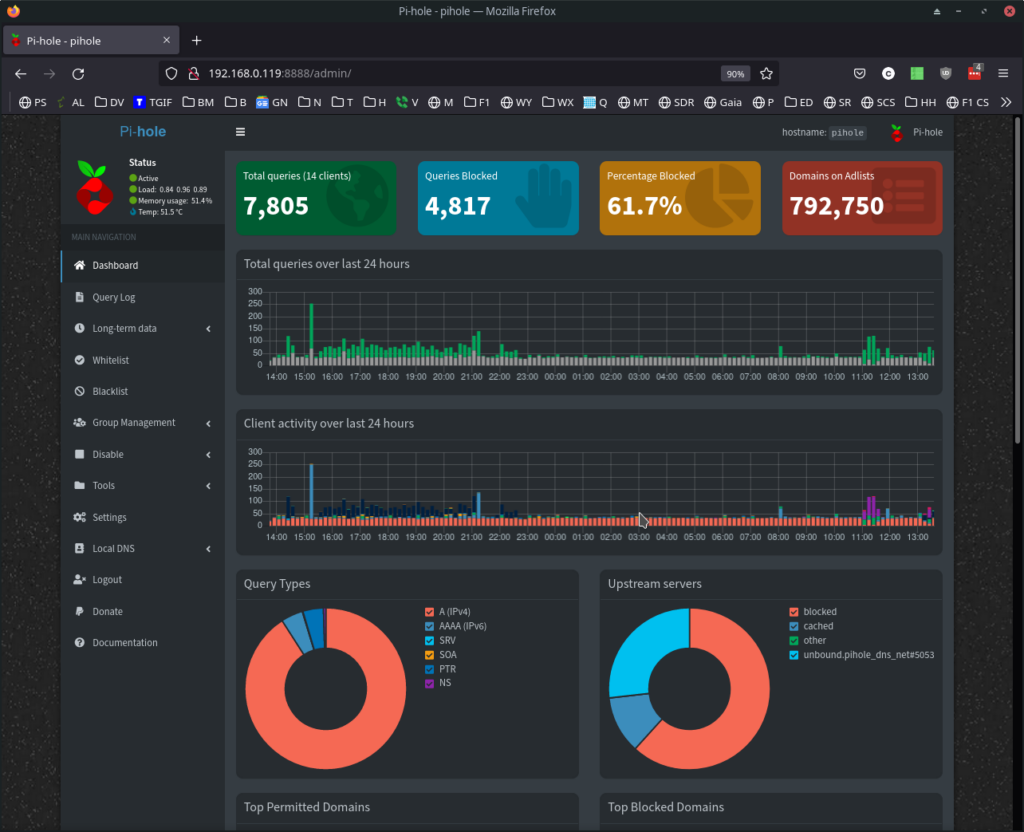The width and height of the screenshot is (1024, 832).
Task: Toggle the SOA query type checkbox
Action: (x=429, y=655)
